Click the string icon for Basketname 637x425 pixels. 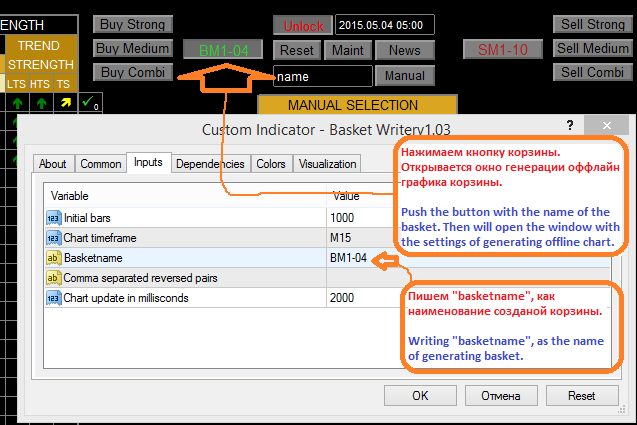pos(54,258)
